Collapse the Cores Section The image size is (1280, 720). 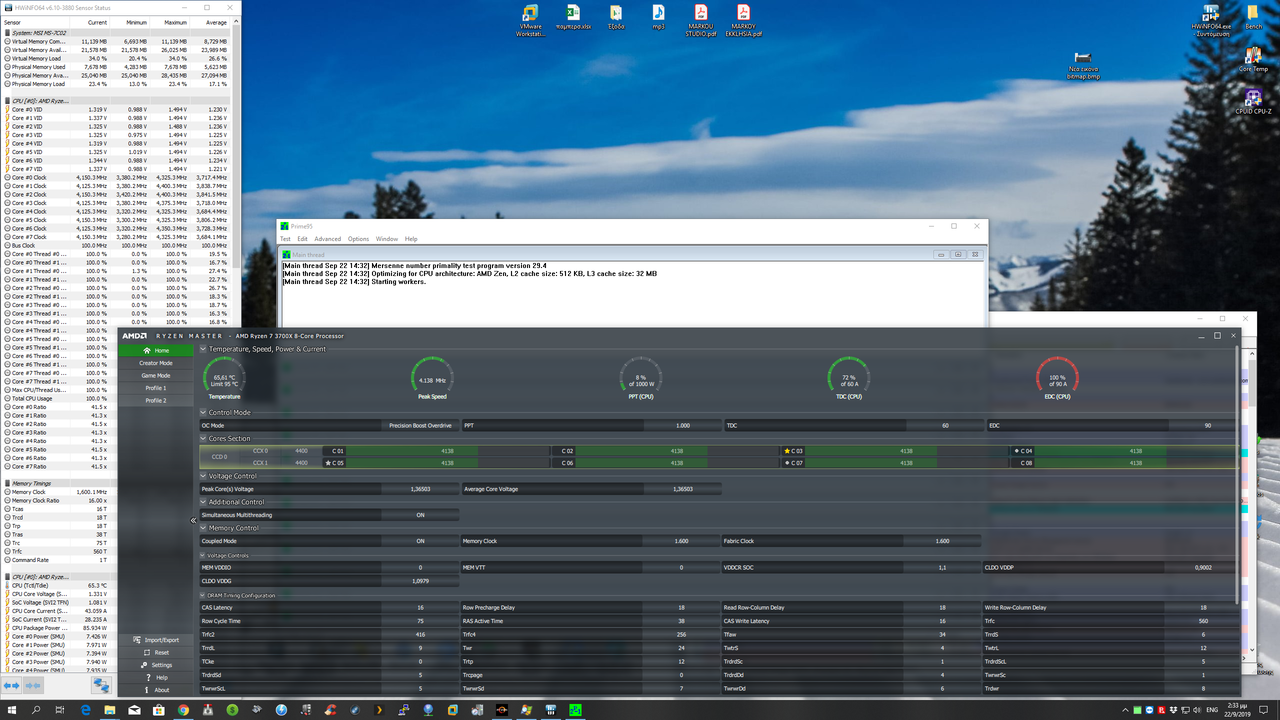pyautogui.click(x=204, y=438)
